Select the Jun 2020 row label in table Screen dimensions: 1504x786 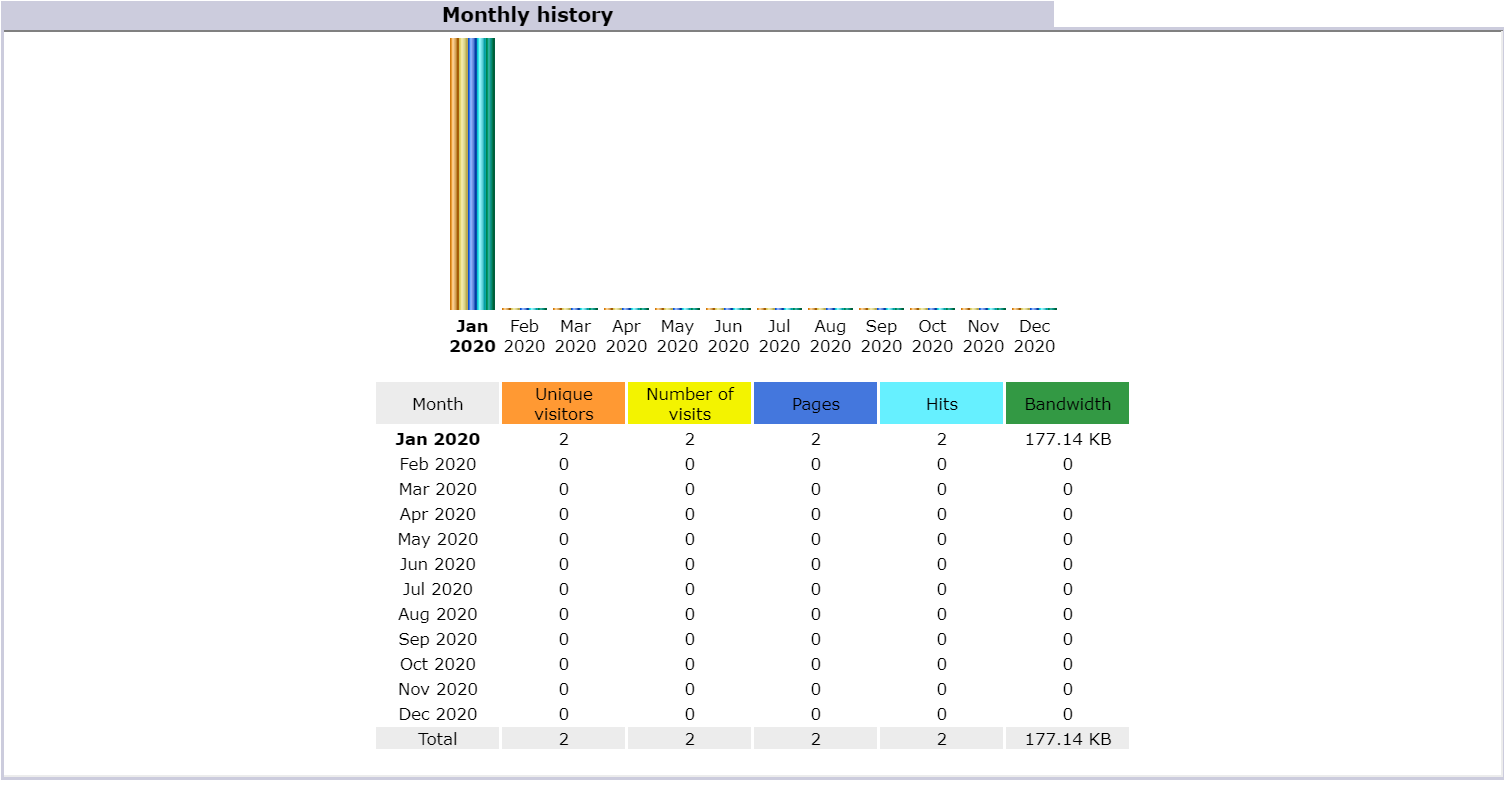[437, 564]
